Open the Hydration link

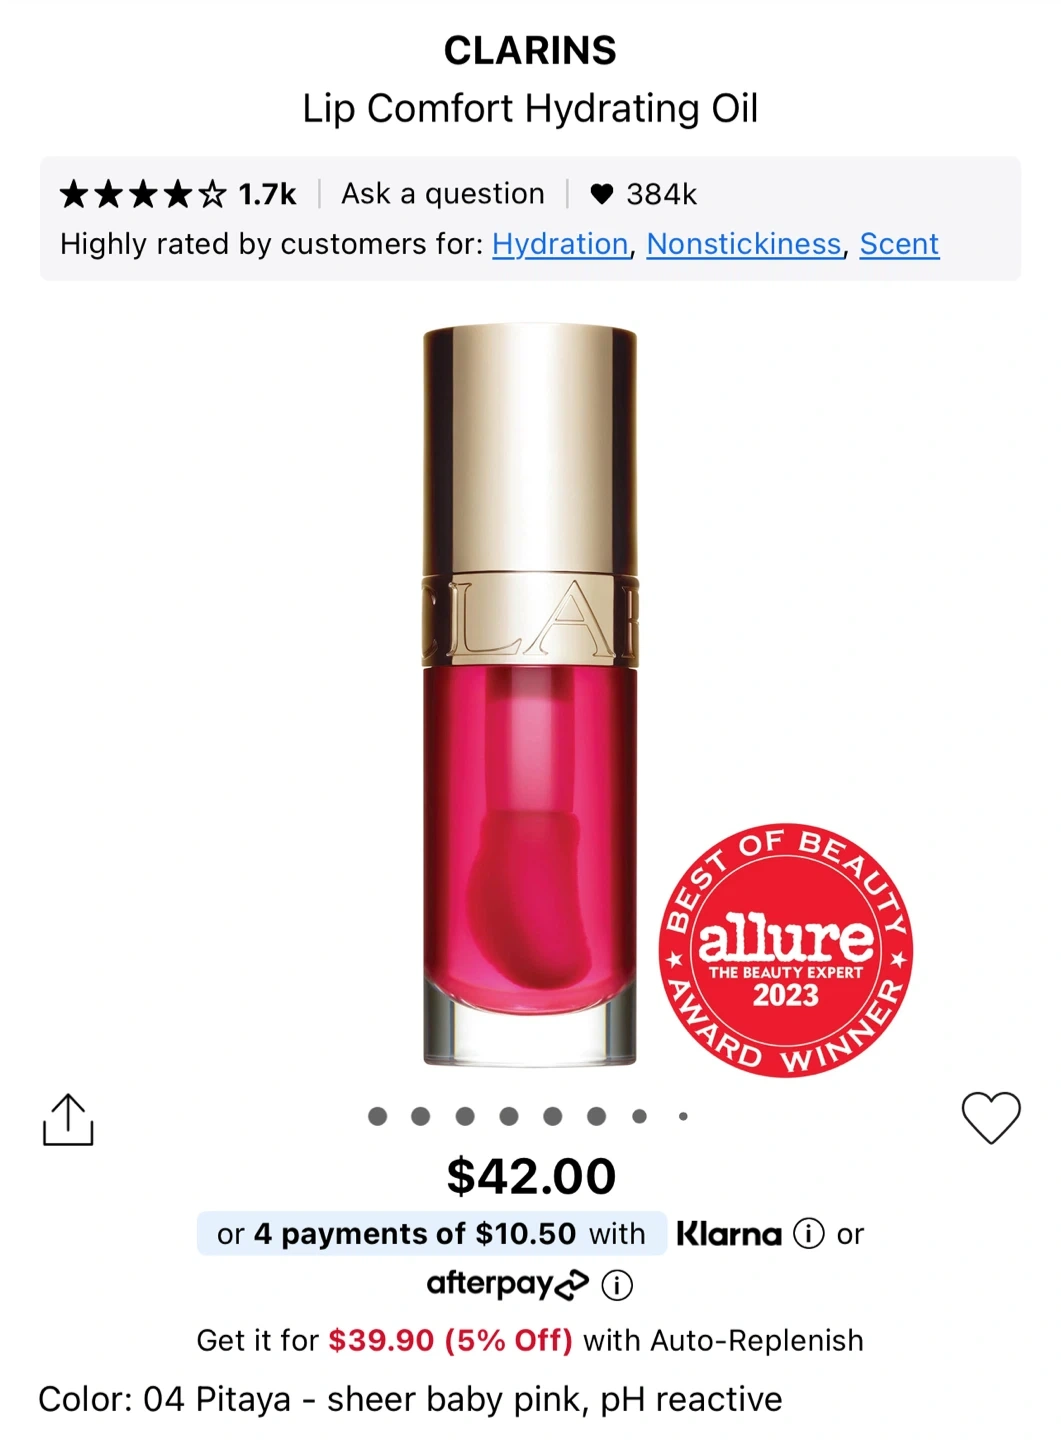click(560, 244)
